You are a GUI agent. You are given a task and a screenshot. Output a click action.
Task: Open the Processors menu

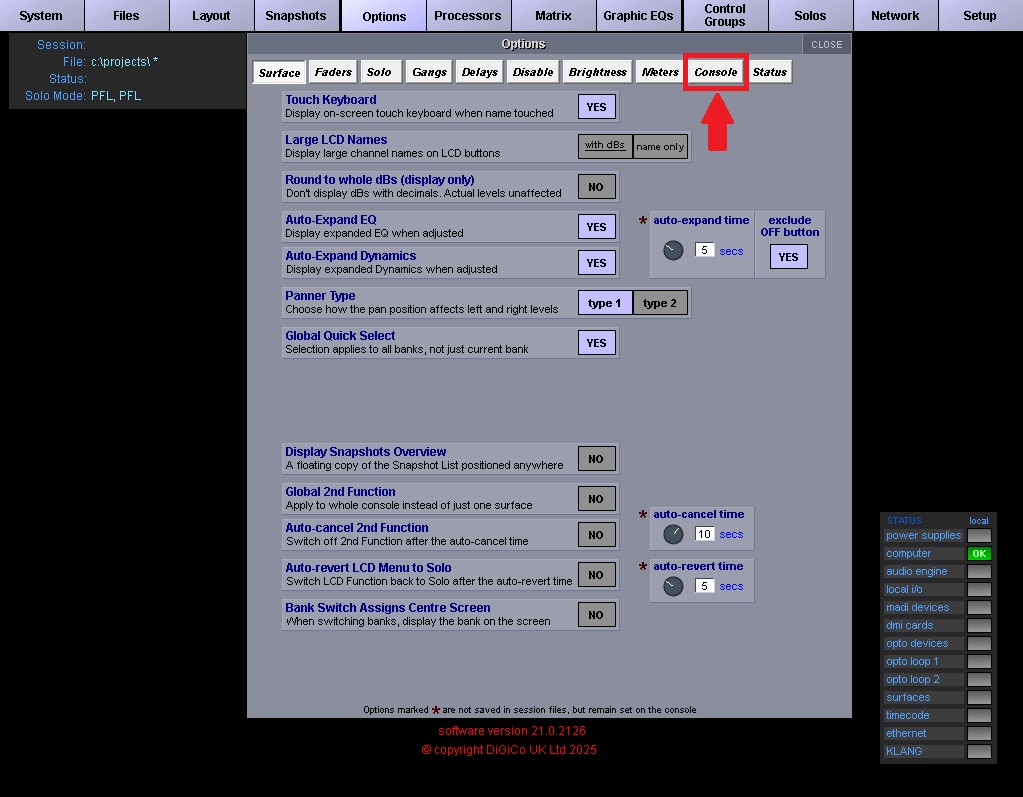pos(468,16)
